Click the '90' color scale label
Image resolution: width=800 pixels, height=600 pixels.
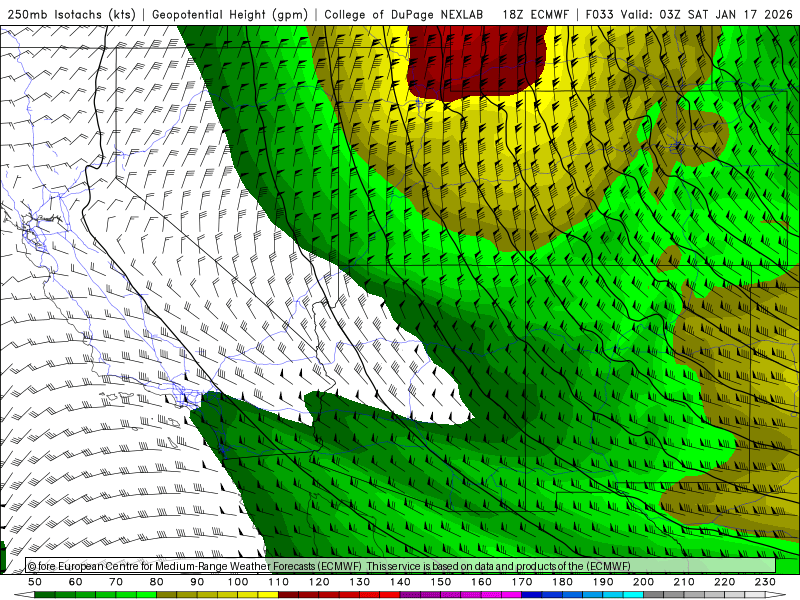click(197, 582)
